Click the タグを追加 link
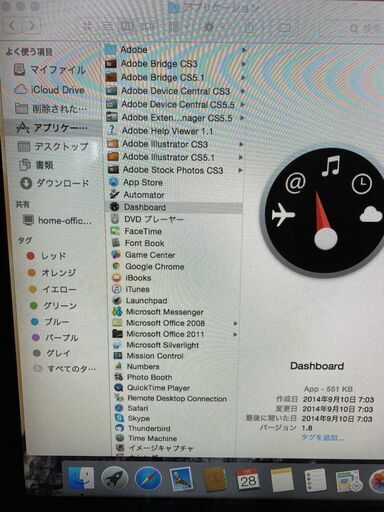Viewport: 384px width, 512px height. pyautogui.click(x=323, y=437)
